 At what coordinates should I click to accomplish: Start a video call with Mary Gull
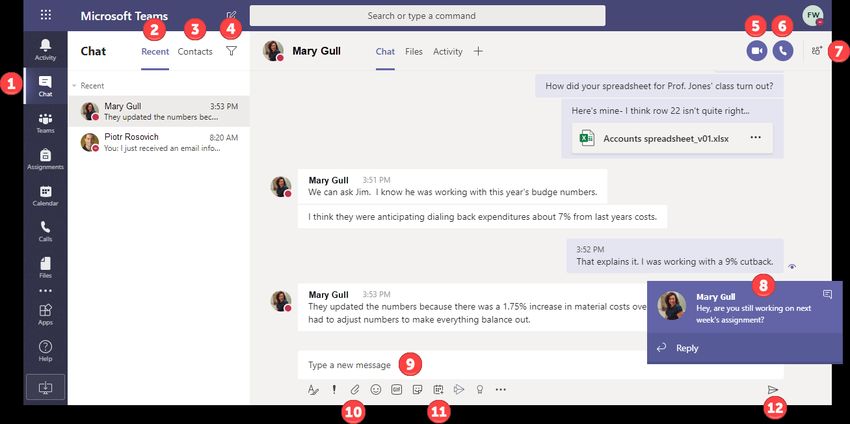[757, 50]
